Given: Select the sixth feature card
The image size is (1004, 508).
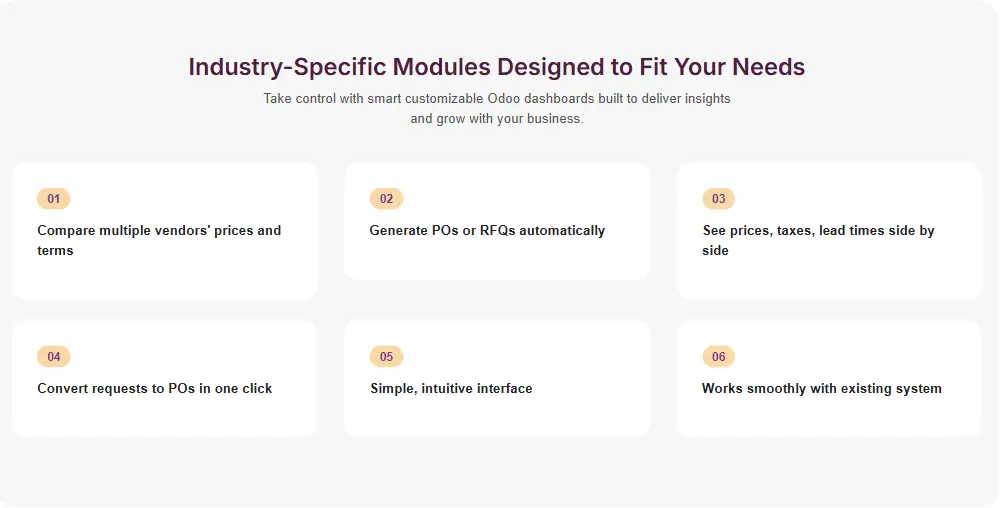Looking at the screenshot, I should click(829, 415).
